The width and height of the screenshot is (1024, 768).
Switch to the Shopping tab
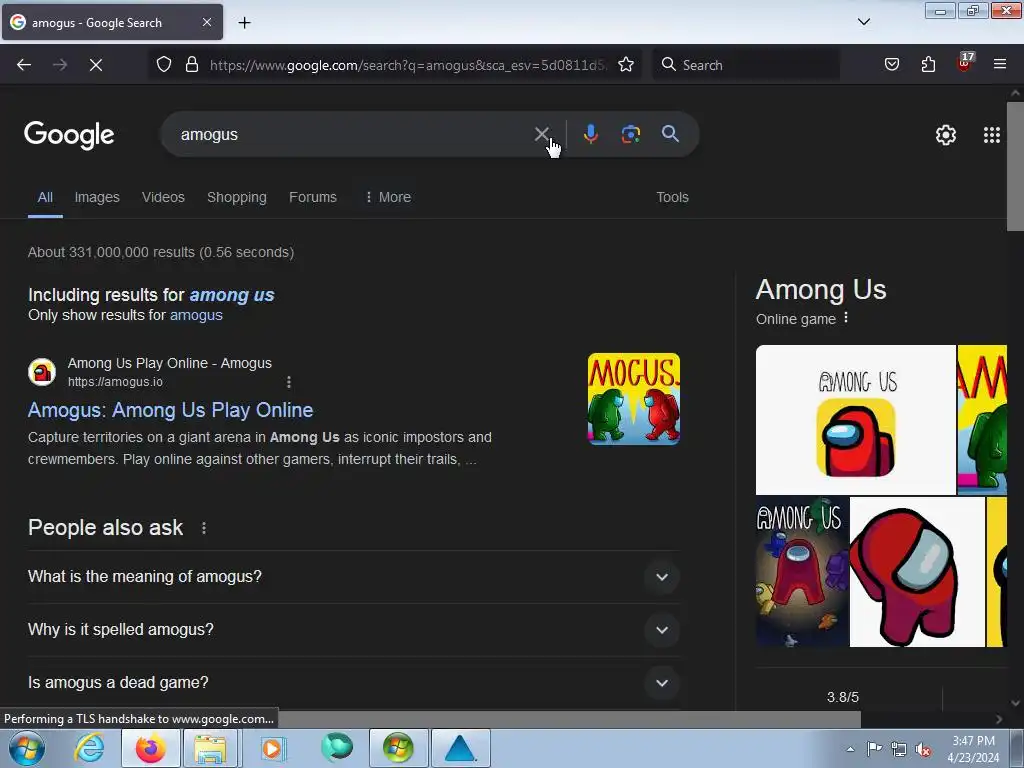pos(236,197)
